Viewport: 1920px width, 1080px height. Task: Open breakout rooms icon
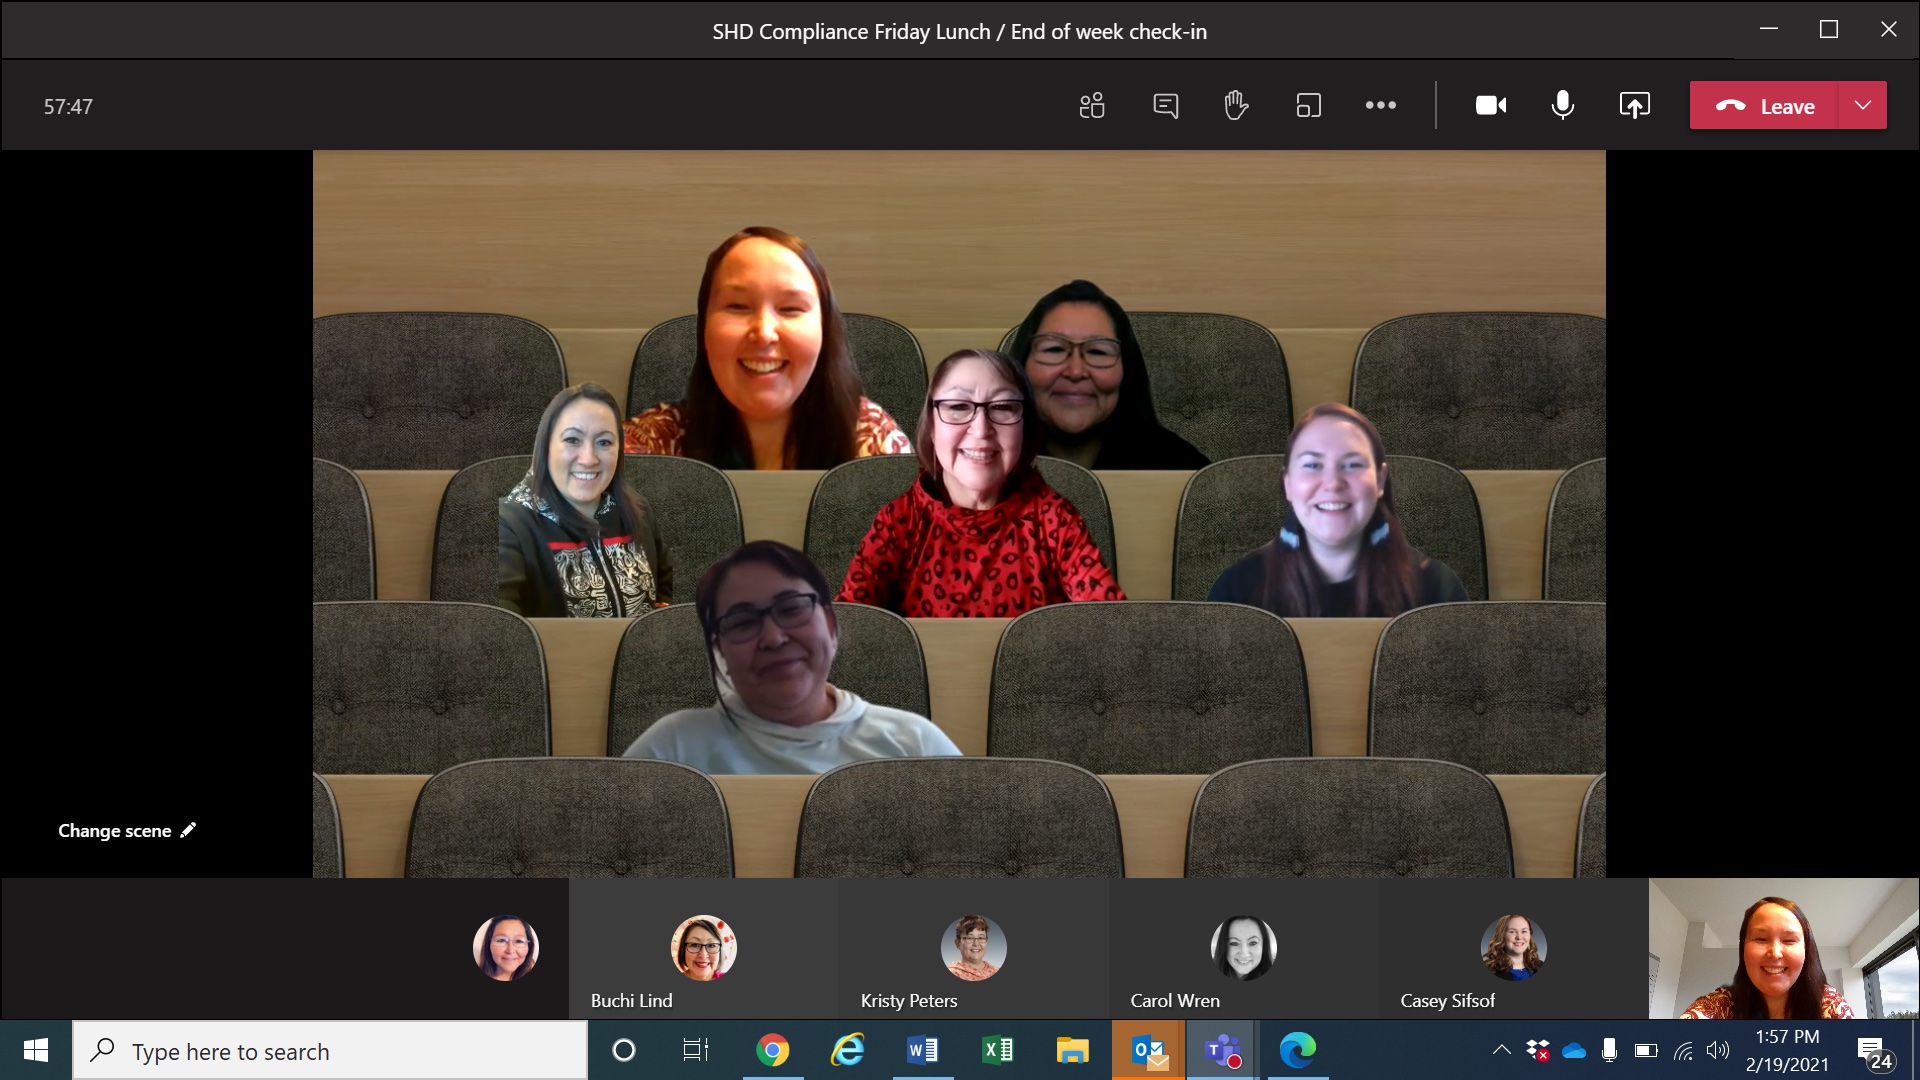[x=1308, y=106]
